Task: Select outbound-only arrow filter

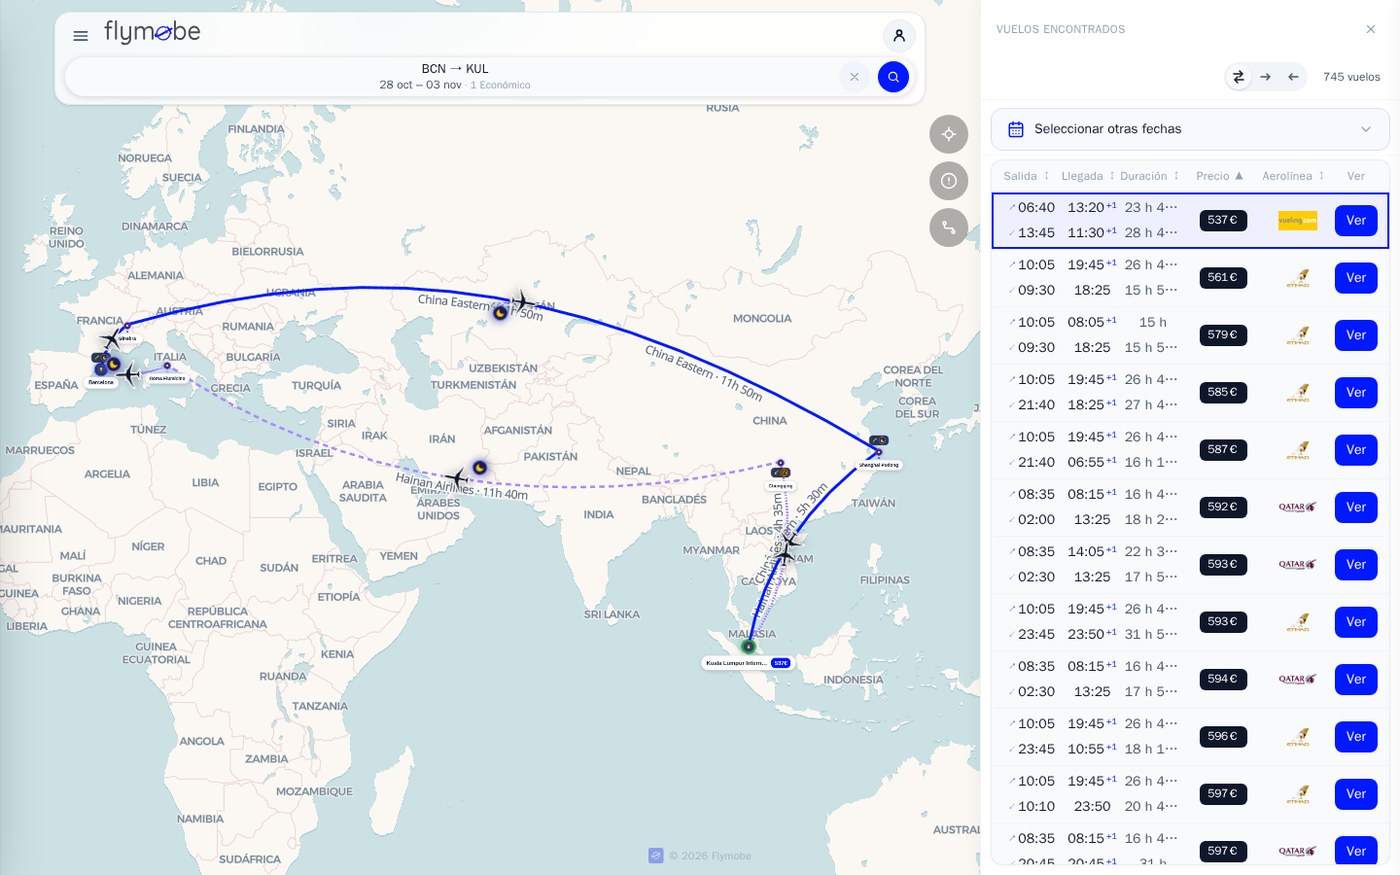Action: coord(1266,77)
